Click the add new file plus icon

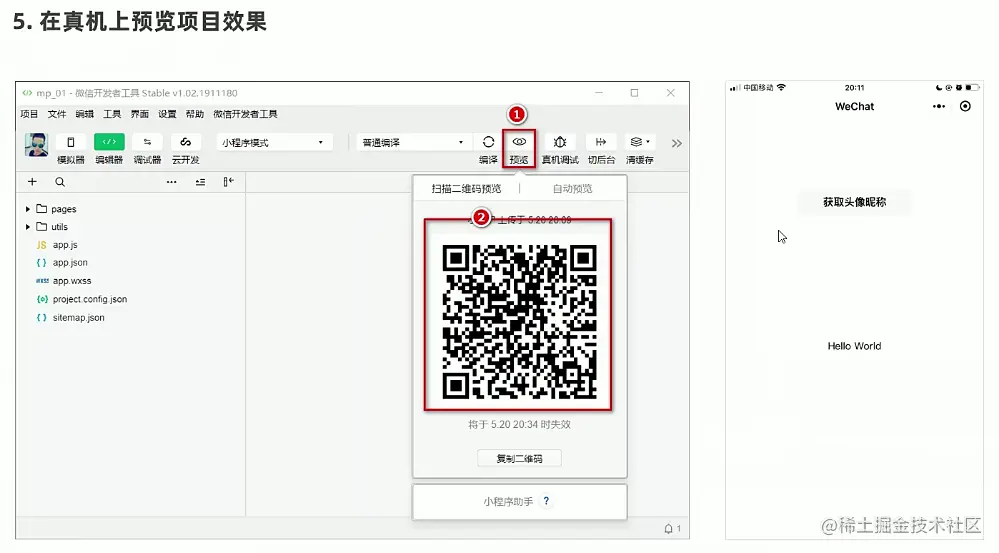[x=32, y=182]
